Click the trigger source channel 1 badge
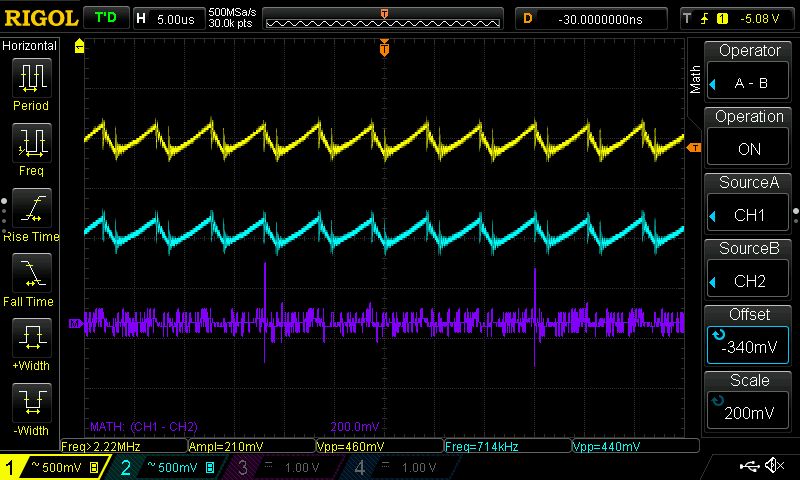The width and height of the screenshot is (800, 480). 722,19
